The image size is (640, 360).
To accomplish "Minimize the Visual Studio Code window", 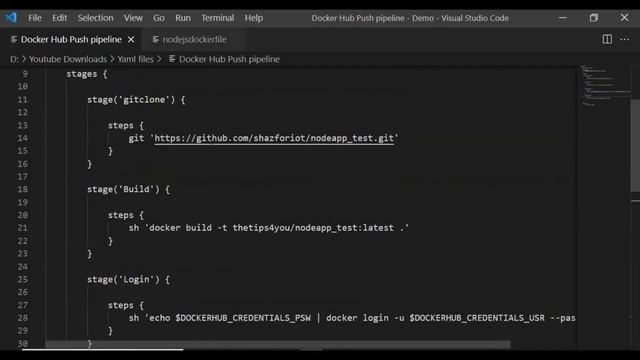I will pyautogui.click(x=562, y=18).
